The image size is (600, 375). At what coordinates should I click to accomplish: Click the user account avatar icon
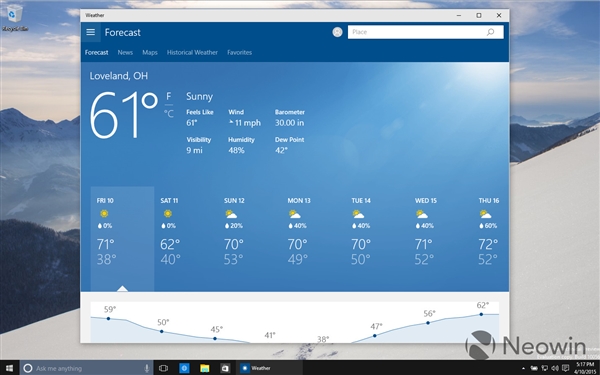(337, 32)
